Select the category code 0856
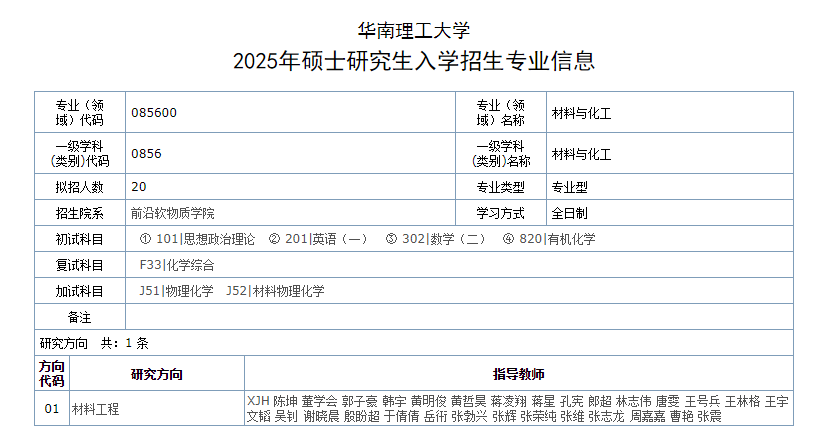 tap(146, 154)
